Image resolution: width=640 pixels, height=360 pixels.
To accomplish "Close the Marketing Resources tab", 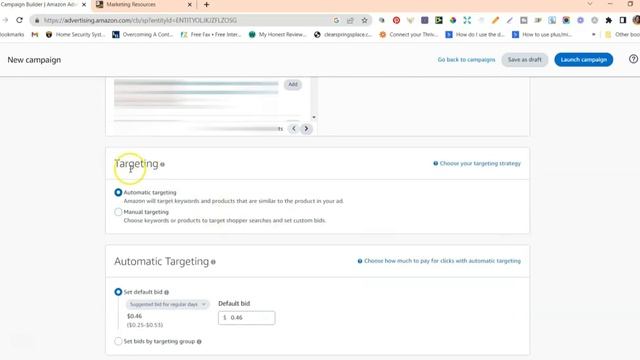I will (x=190, y=4).
